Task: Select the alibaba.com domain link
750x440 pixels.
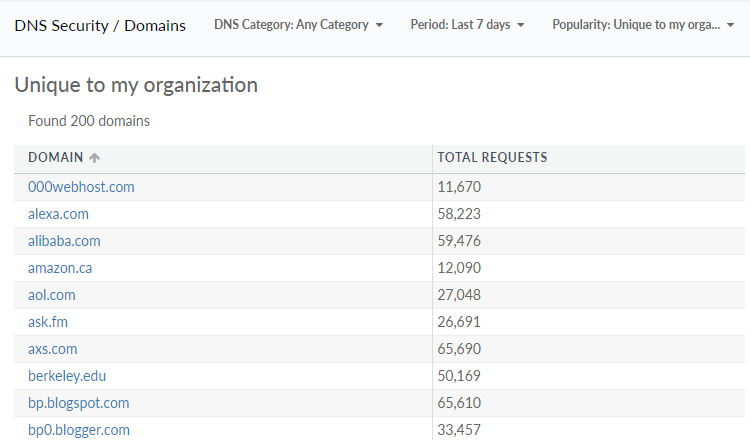Action: coord(64,241)
